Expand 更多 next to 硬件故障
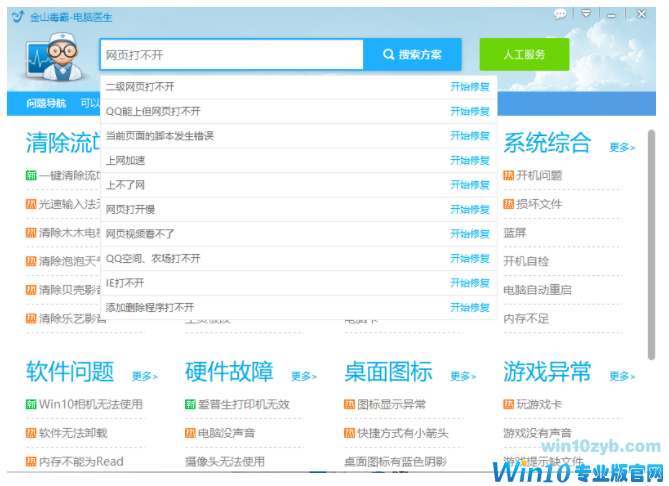The height and width of the screenshot is (486, 669). pos(304,377)
